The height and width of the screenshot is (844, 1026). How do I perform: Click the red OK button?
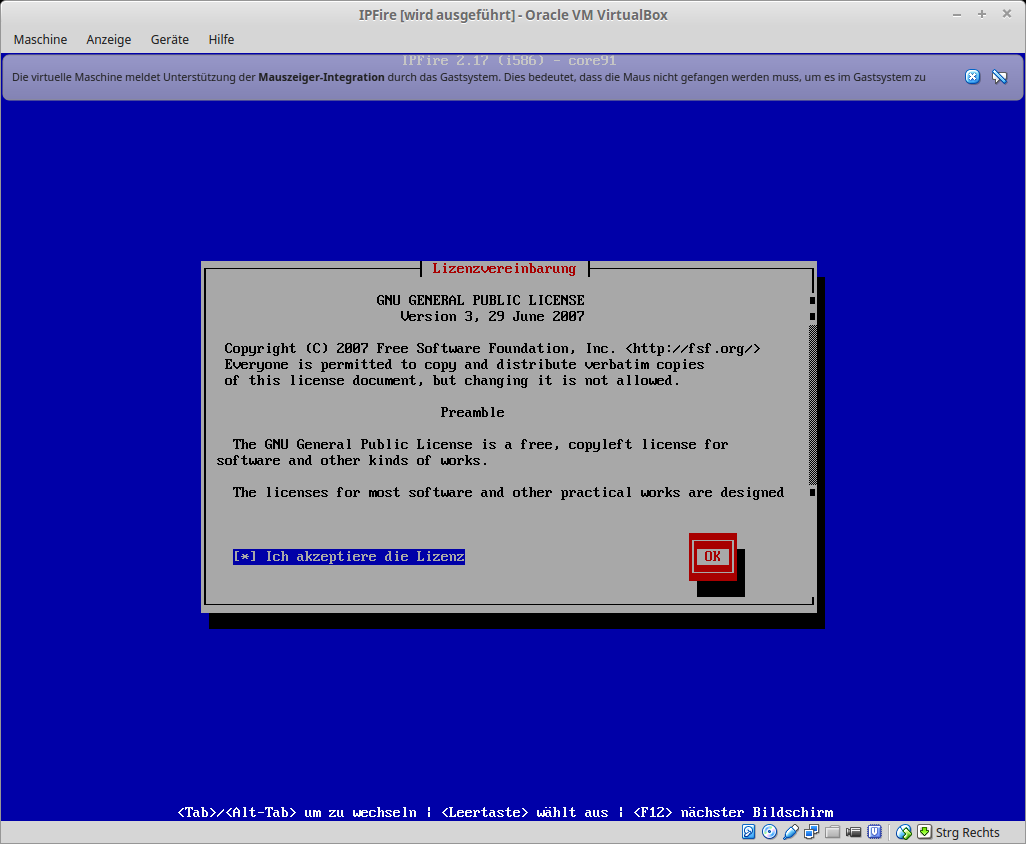tap(713, 556)
